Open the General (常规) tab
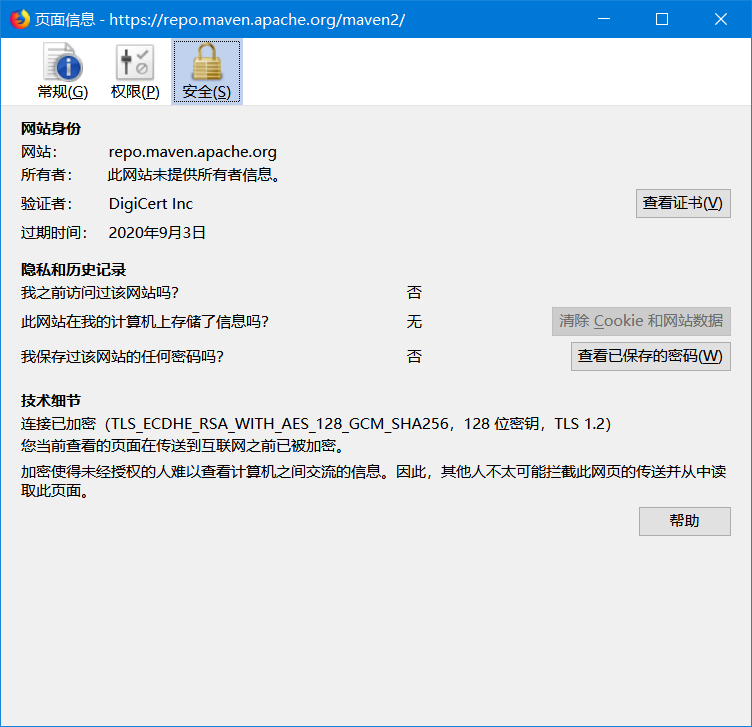Image resolution: width=752 pixels, height=727 pixels. (63, 71)
